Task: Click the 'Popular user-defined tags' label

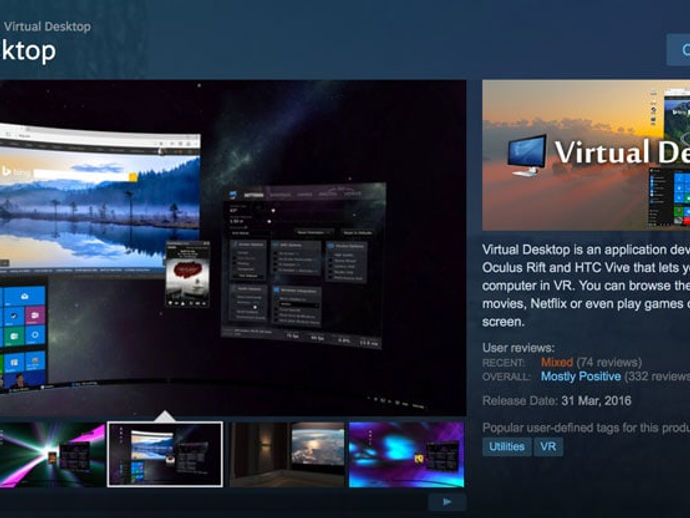Action: click(x=586, y=428)
